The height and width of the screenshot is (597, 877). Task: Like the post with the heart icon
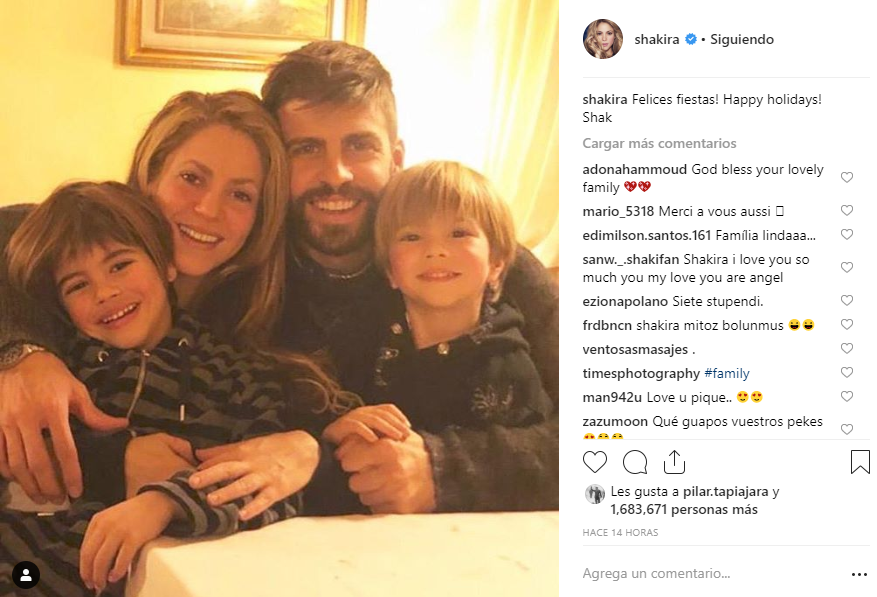point(595,462)
